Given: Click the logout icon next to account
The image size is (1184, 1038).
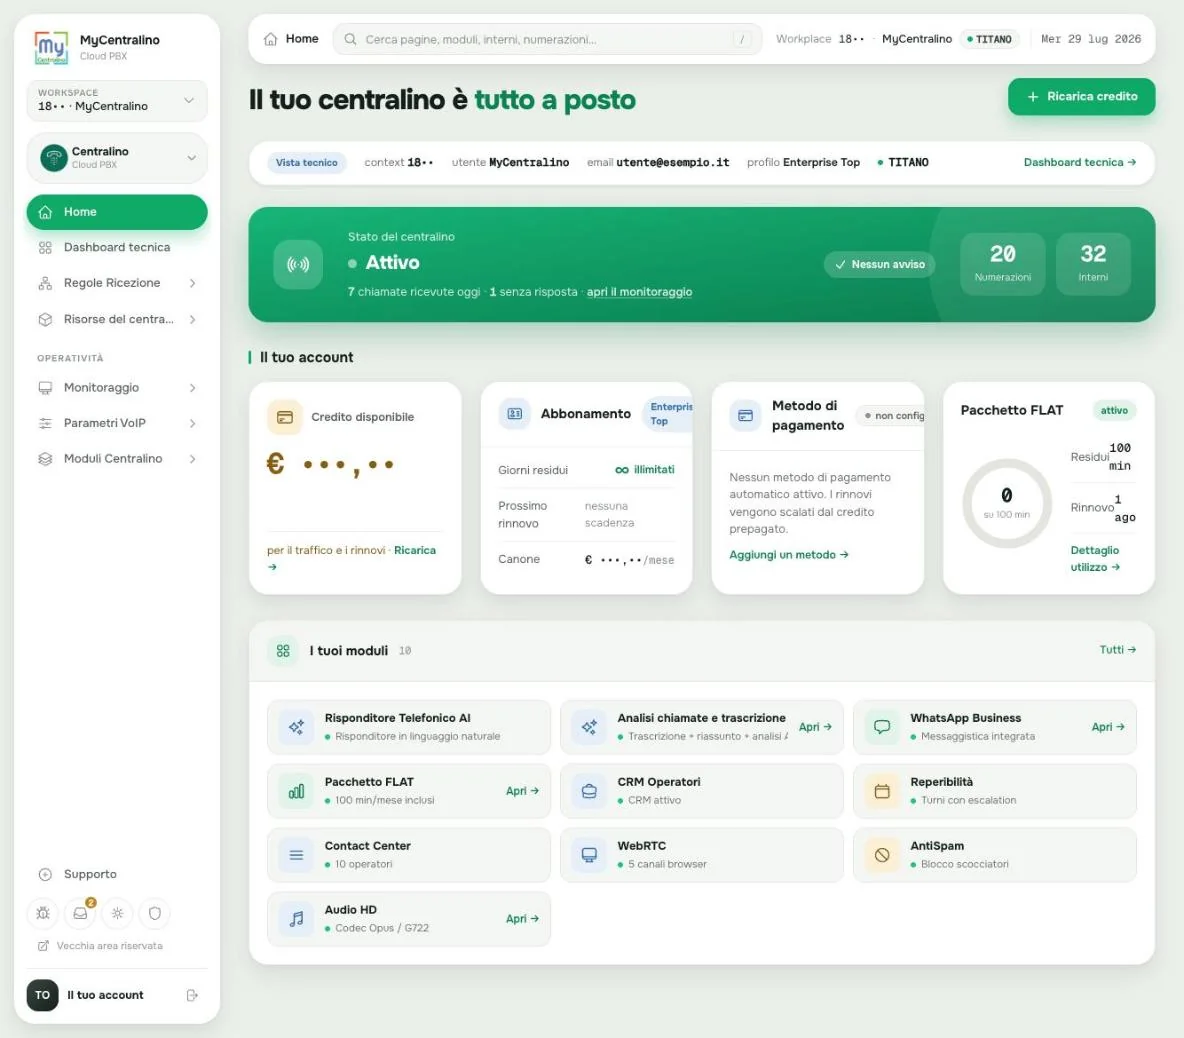Looking at the screenshot, I should (x=192, y=995).
